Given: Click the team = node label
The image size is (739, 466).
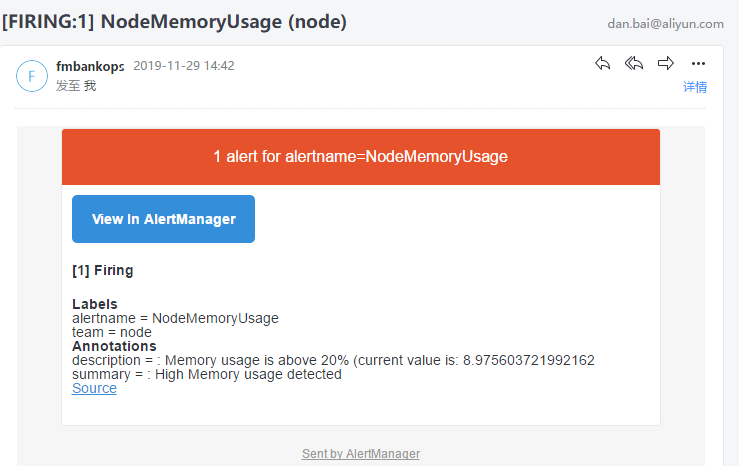Looking at the screenshot, I should [112, 332].
